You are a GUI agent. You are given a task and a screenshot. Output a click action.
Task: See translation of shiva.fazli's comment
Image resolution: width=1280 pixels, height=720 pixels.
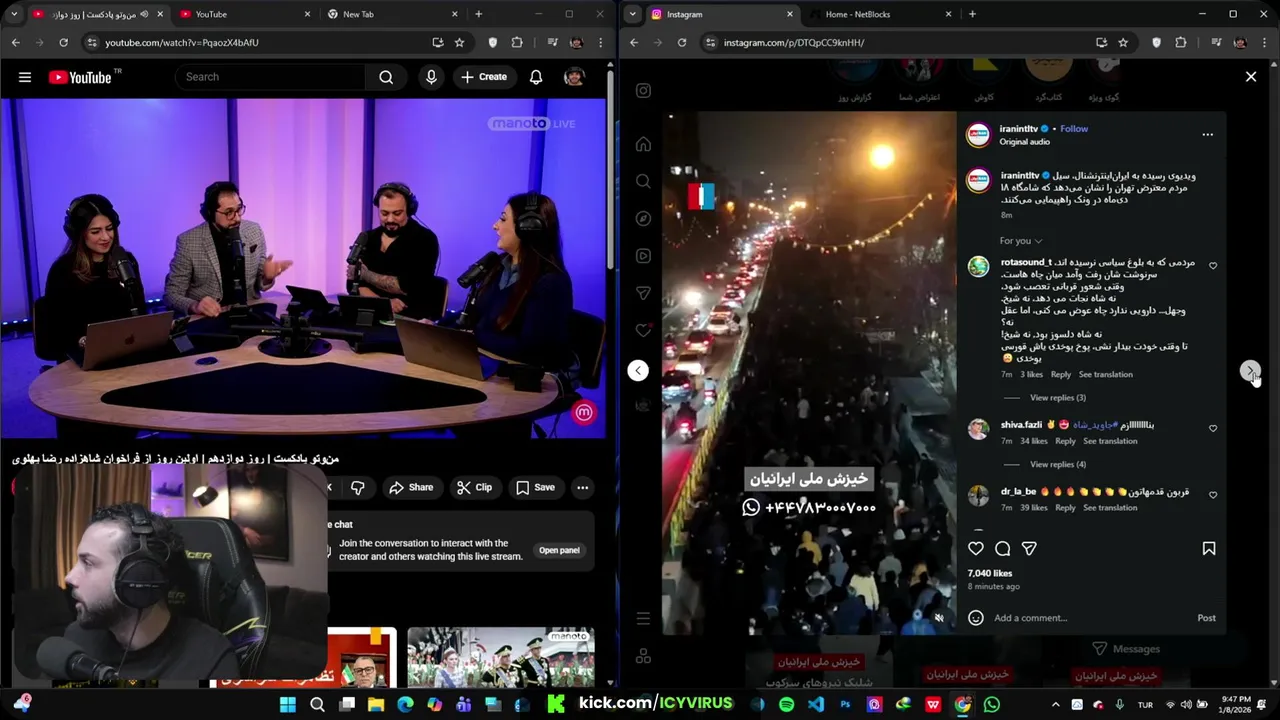pyautogui.click(x=1110, y=441)
